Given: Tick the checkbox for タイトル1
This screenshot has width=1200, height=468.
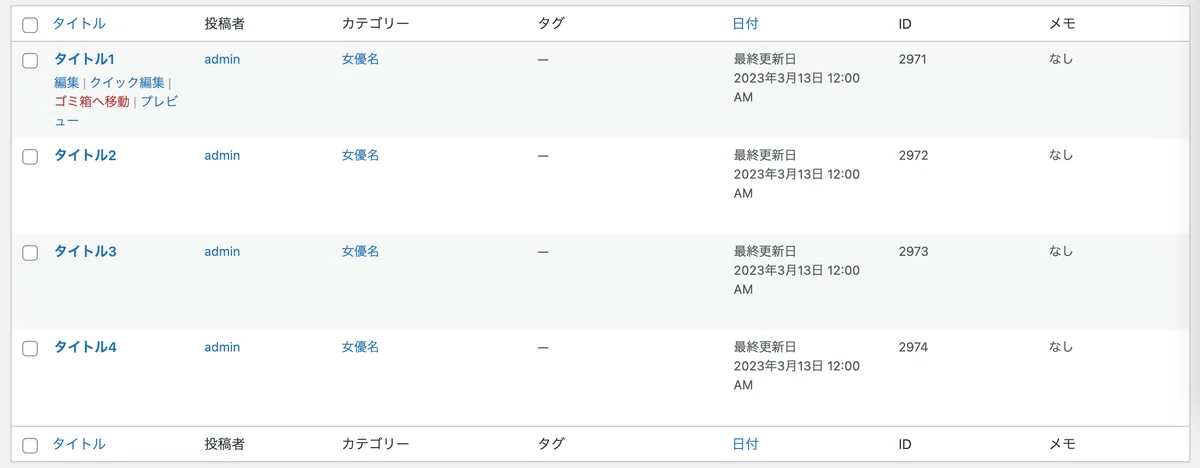Looking at the screenshot, I should click(30, 61).
